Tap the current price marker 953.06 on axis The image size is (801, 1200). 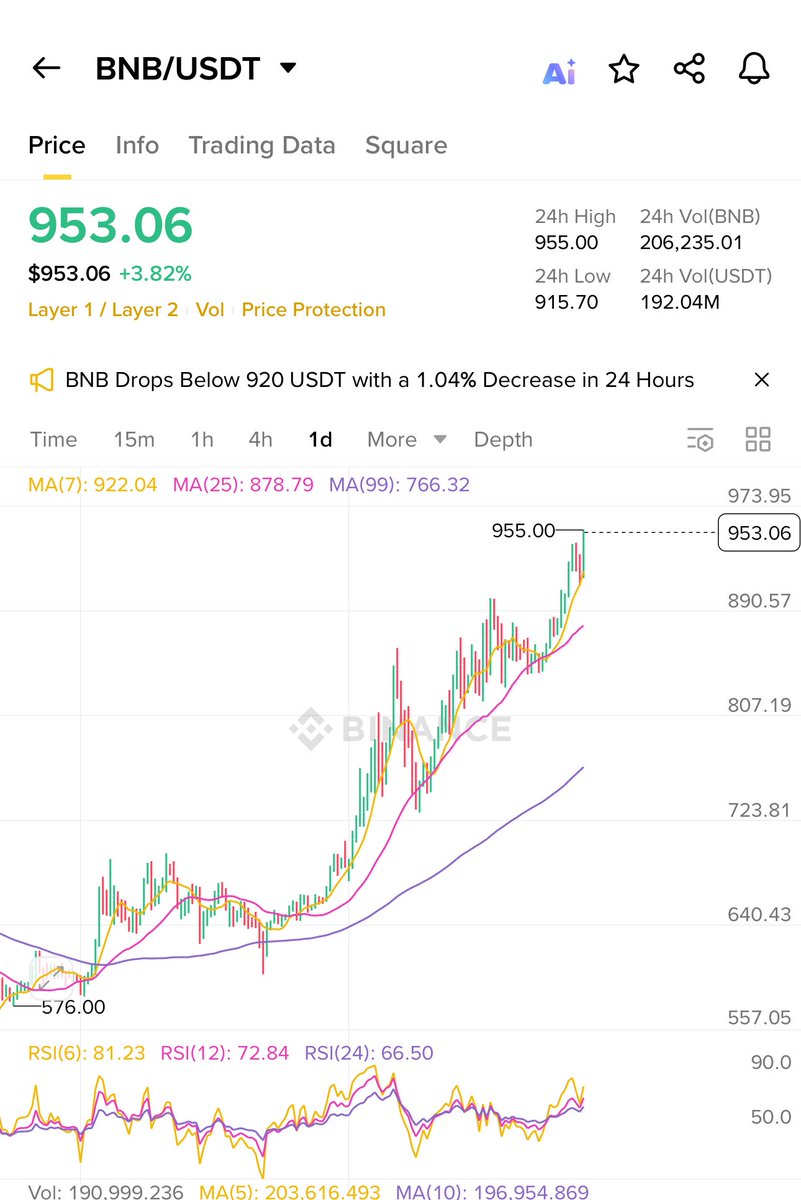(x=760, y=533)
